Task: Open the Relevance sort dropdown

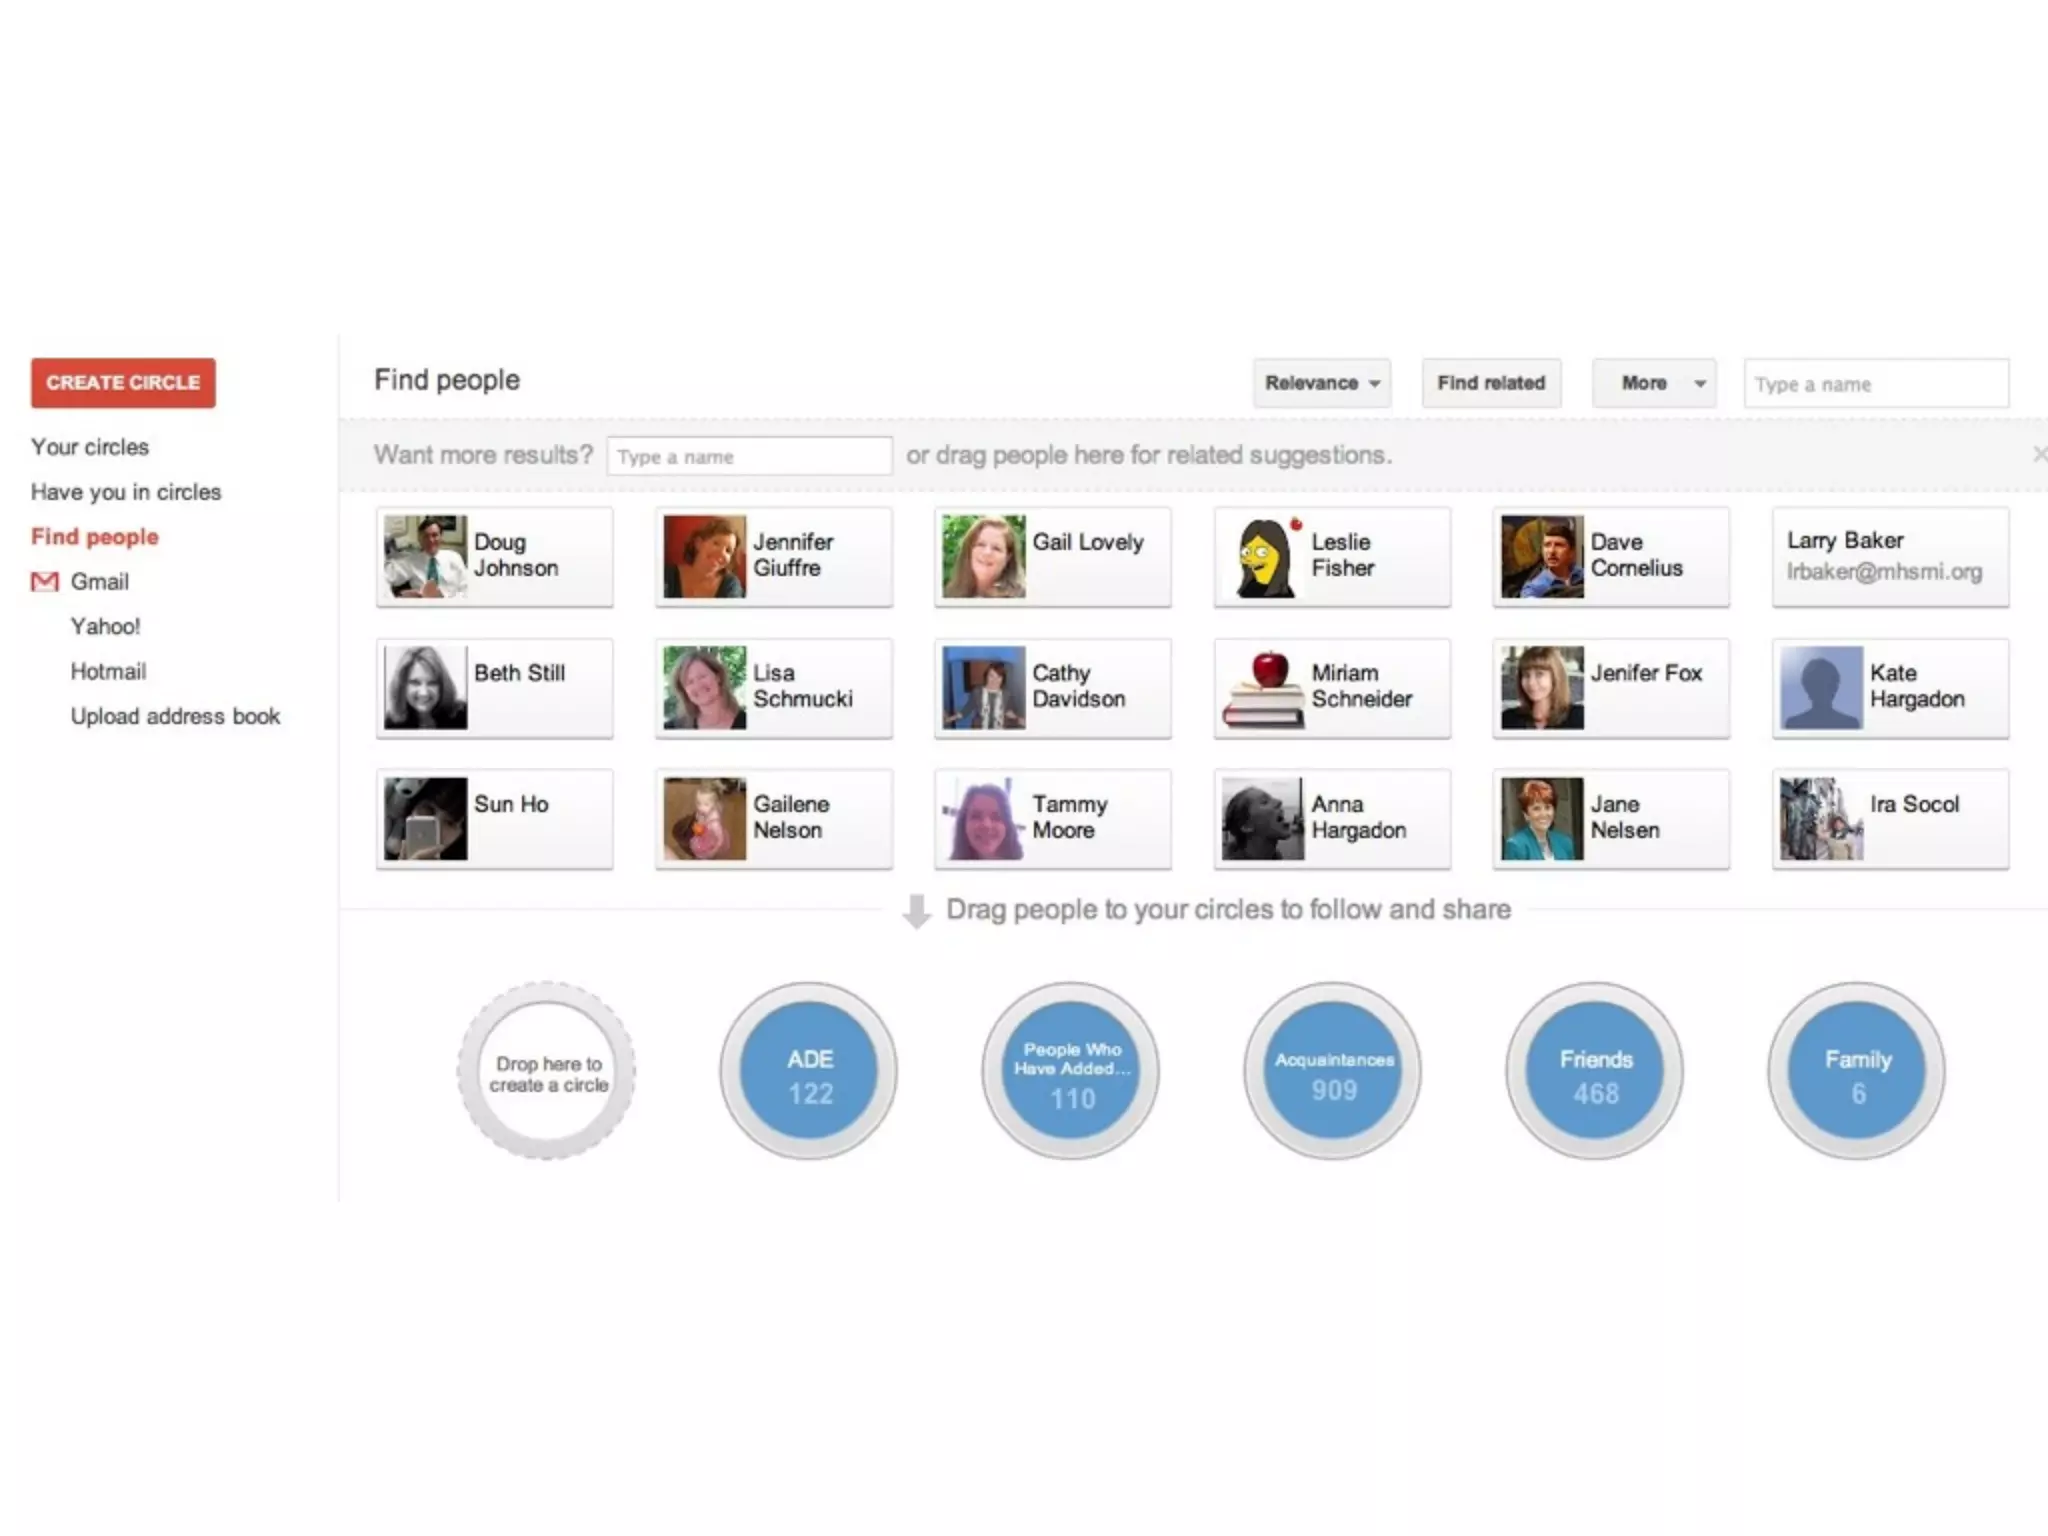Action: (1321, 383)
